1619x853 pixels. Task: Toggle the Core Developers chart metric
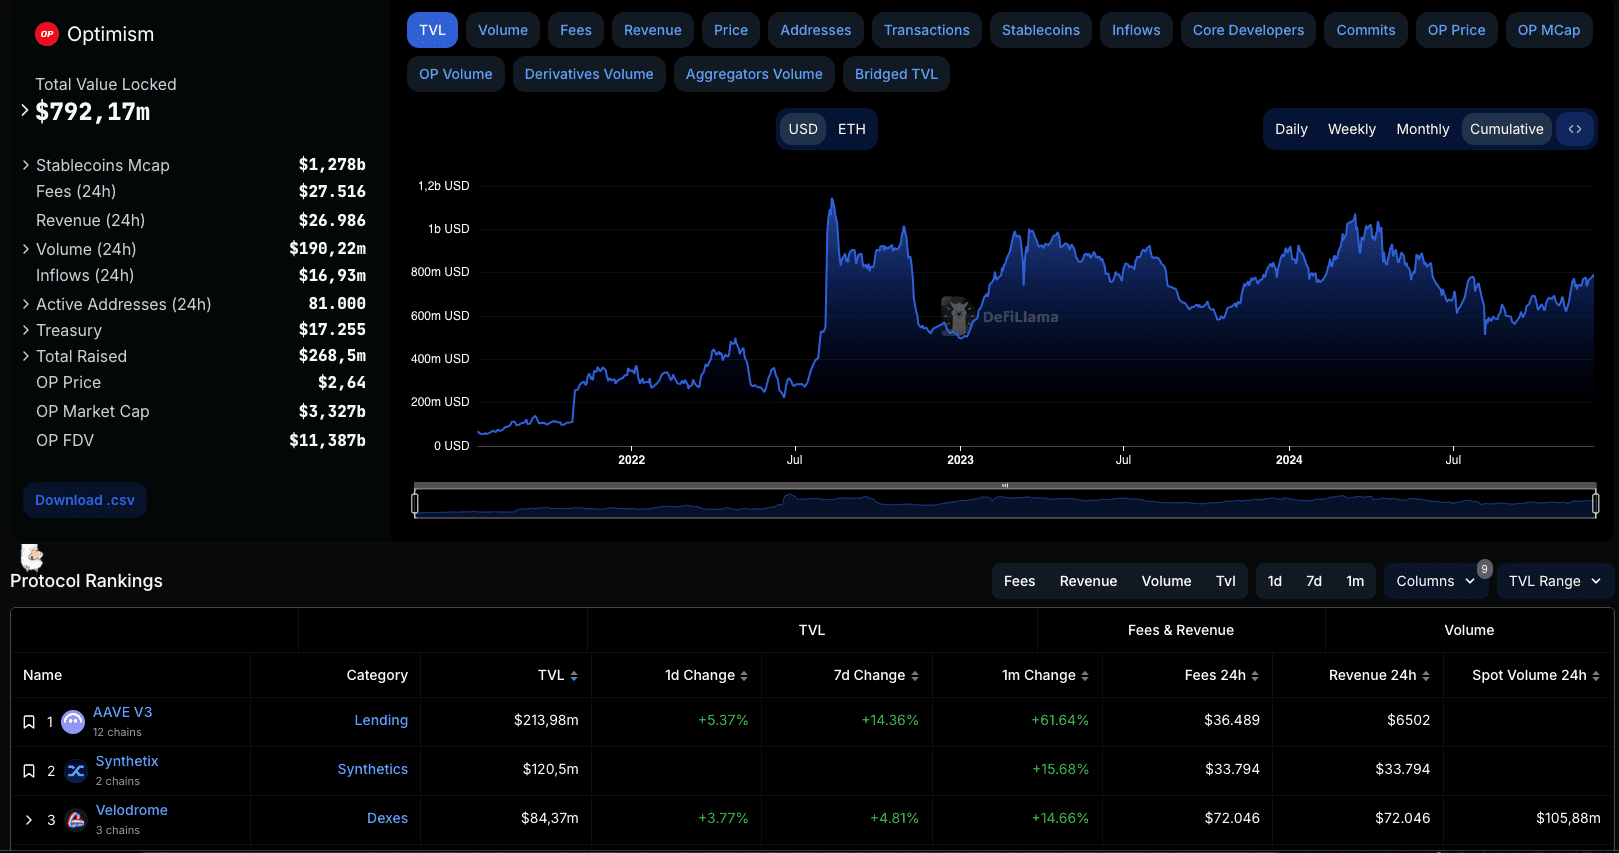[x=1248, y=30]
